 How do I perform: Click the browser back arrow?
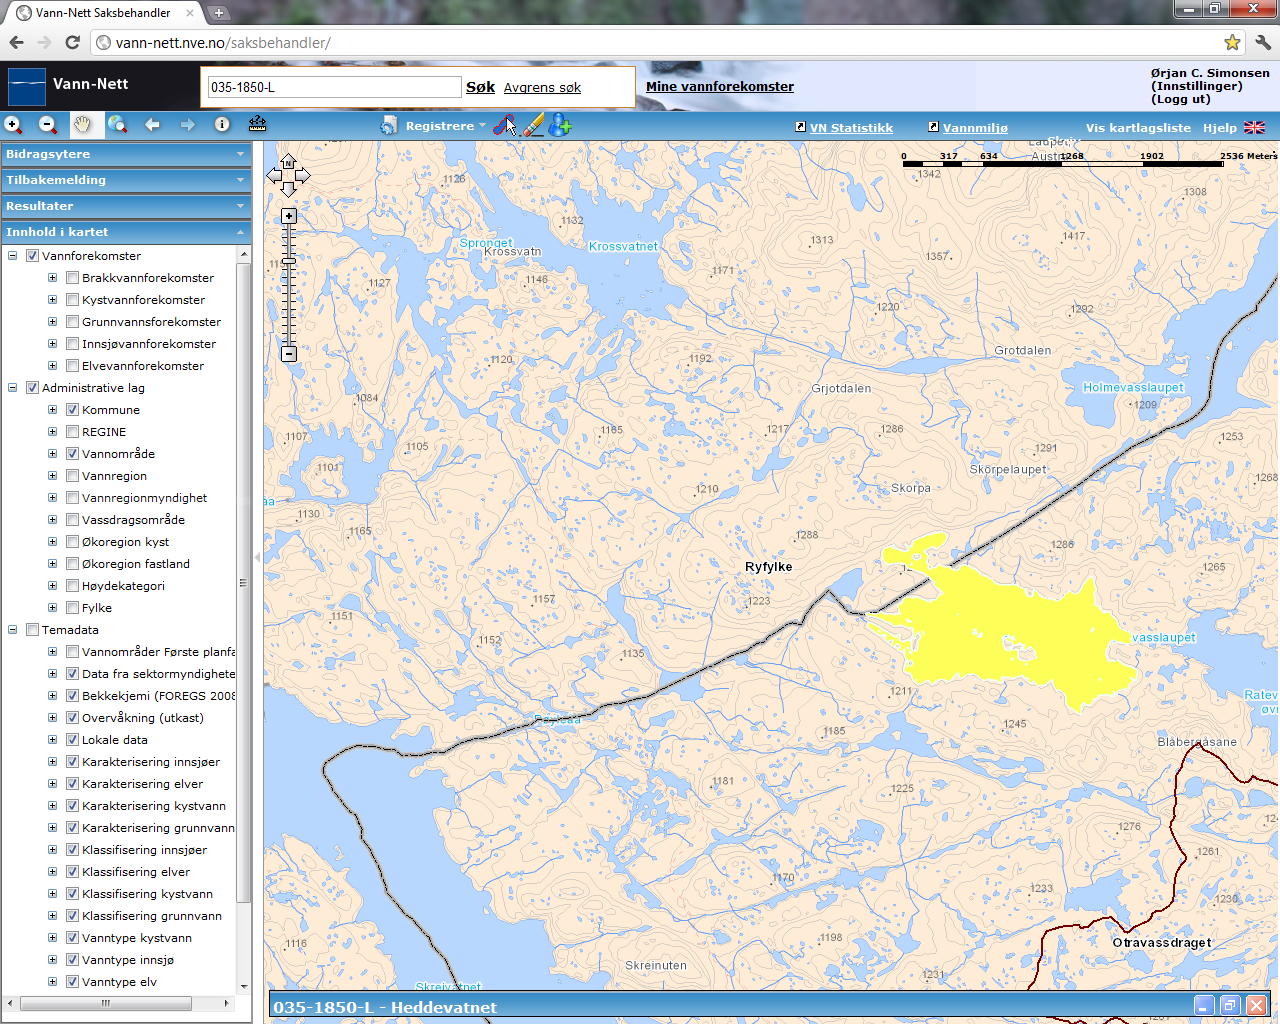16,42
